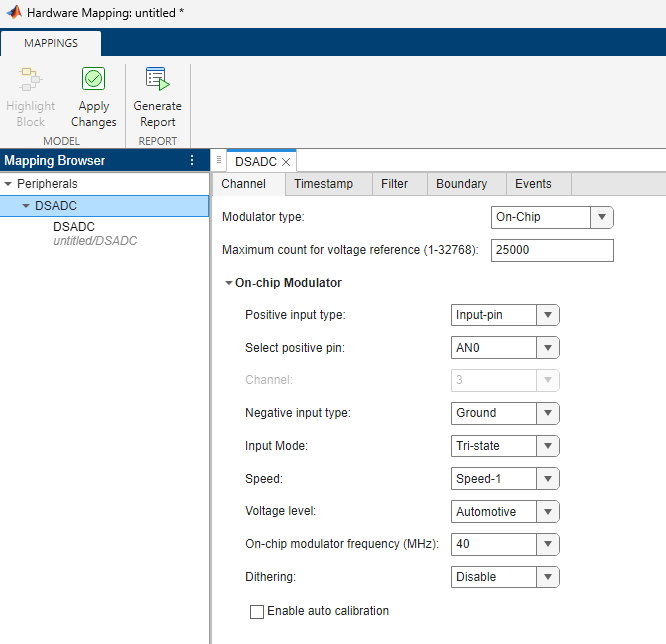This screenshot has width=666, height=644.
Task: Open the Voltage level dropdown
Action: coord(505,512)
